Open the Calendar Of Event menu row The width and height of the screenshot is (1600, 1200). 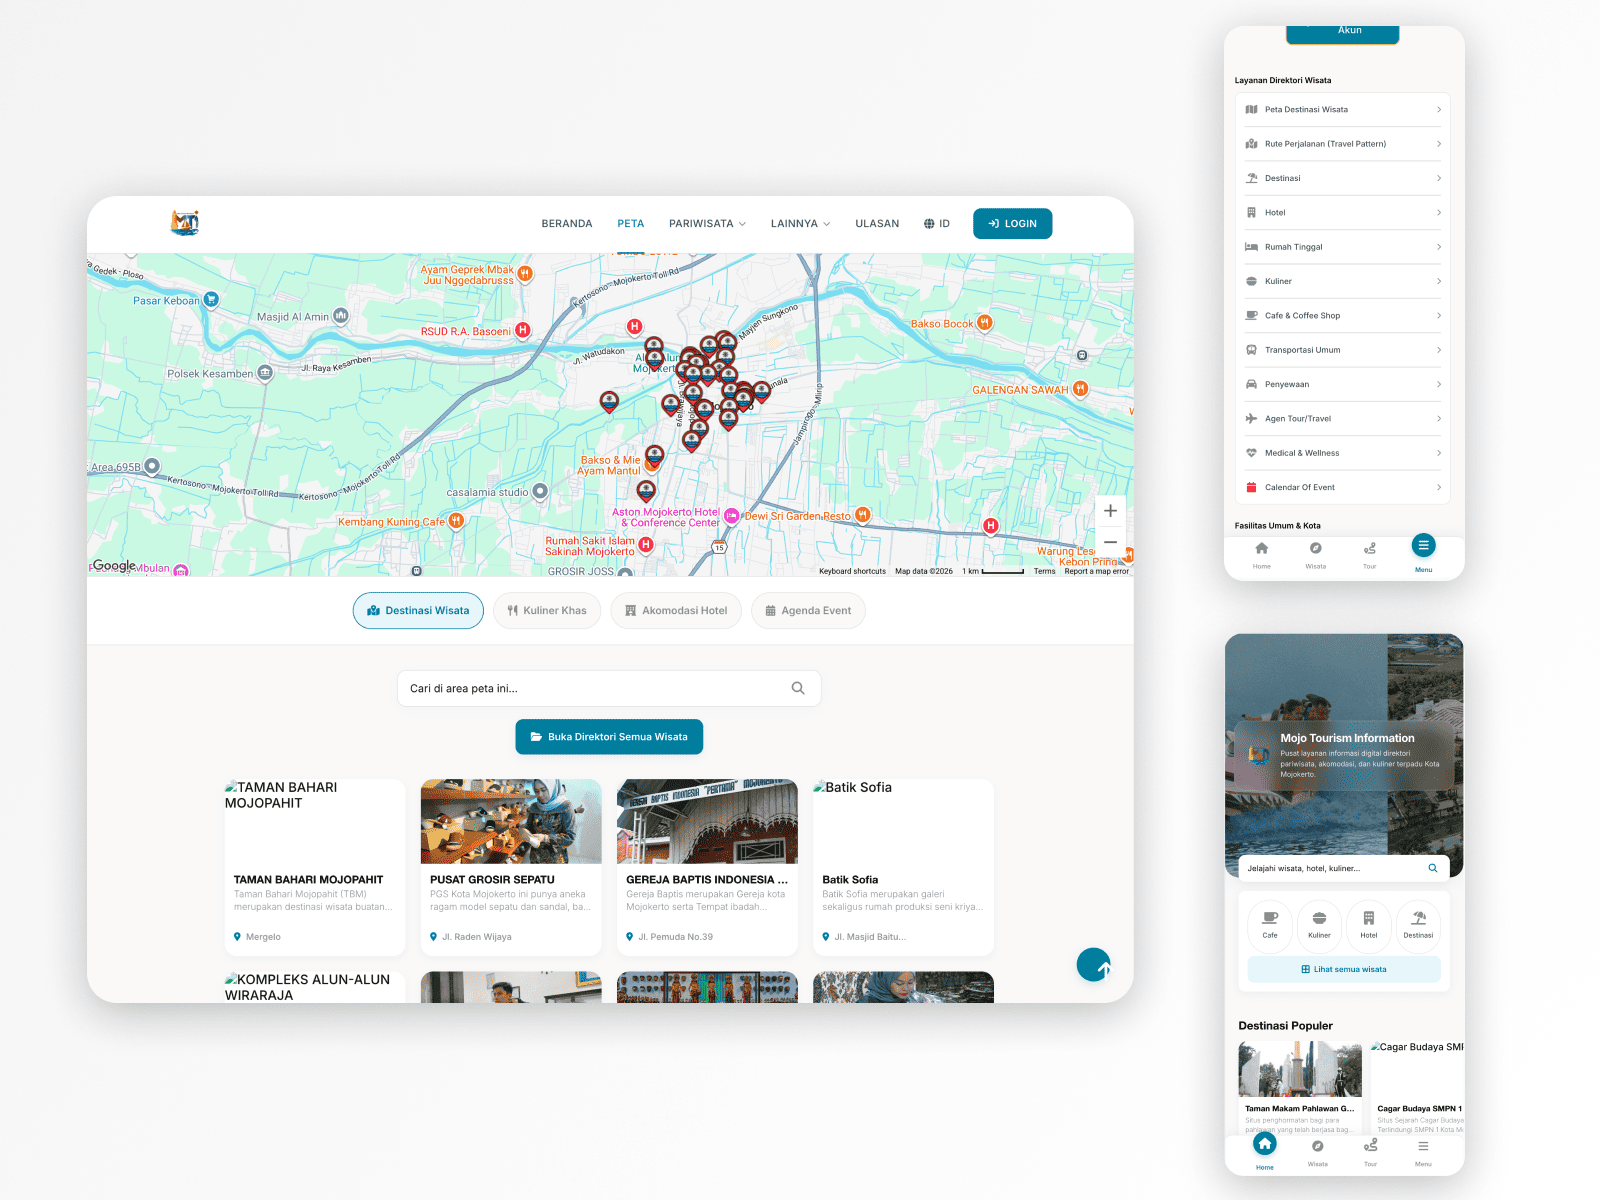tap(1343, 487)
